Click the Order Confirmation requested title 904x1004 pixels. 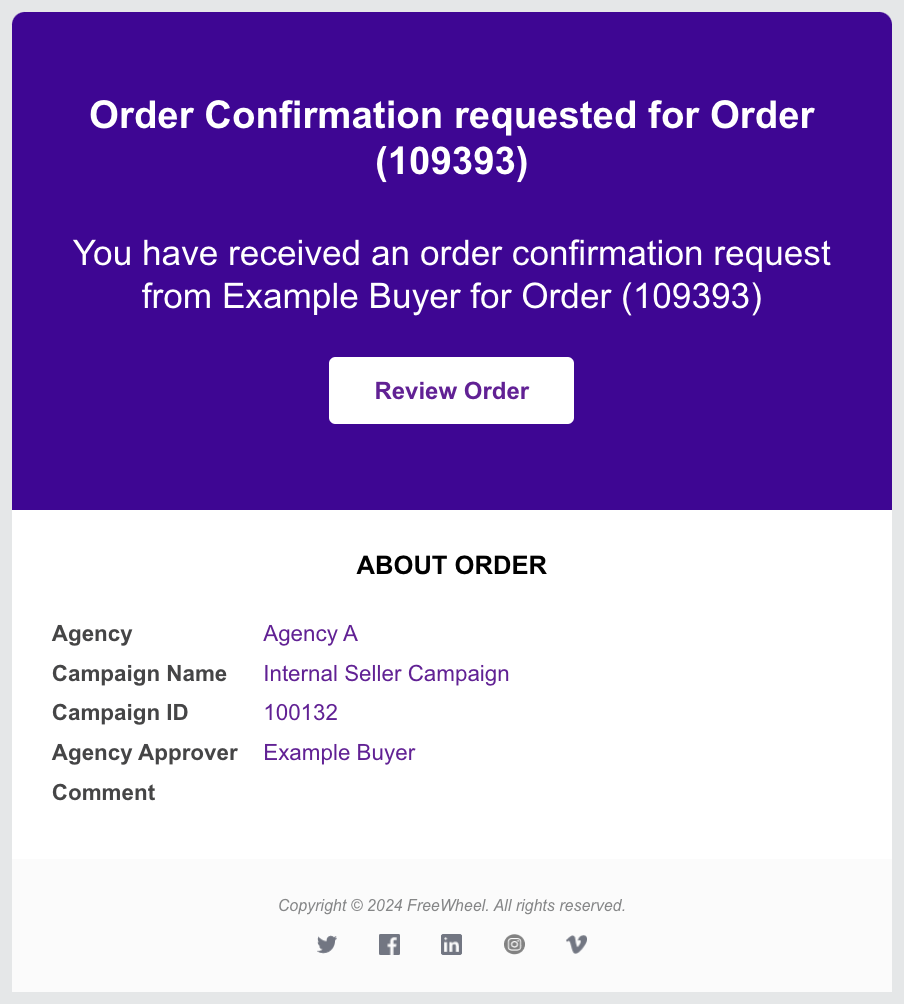pyautogui.click(x=451, y=138)
